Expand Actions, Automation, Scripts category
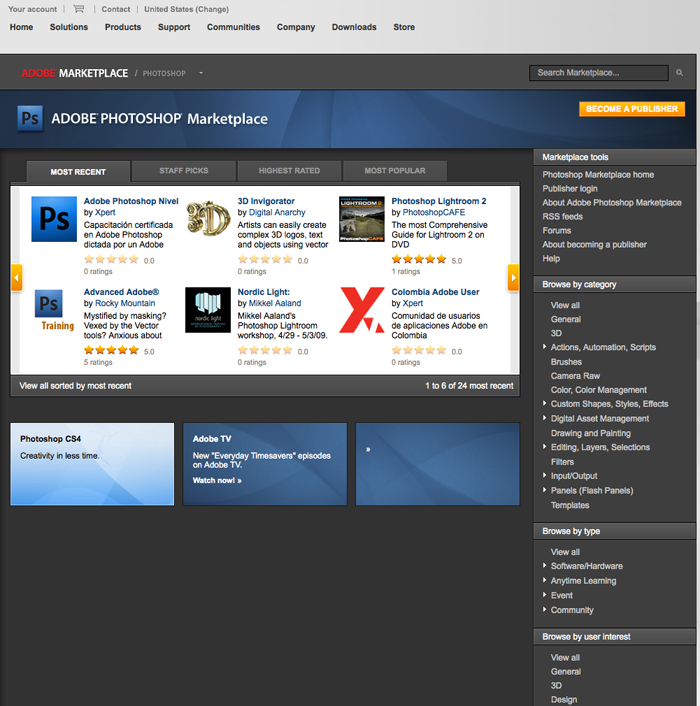This screenshot has height=706, width=700. pos(544,347)
